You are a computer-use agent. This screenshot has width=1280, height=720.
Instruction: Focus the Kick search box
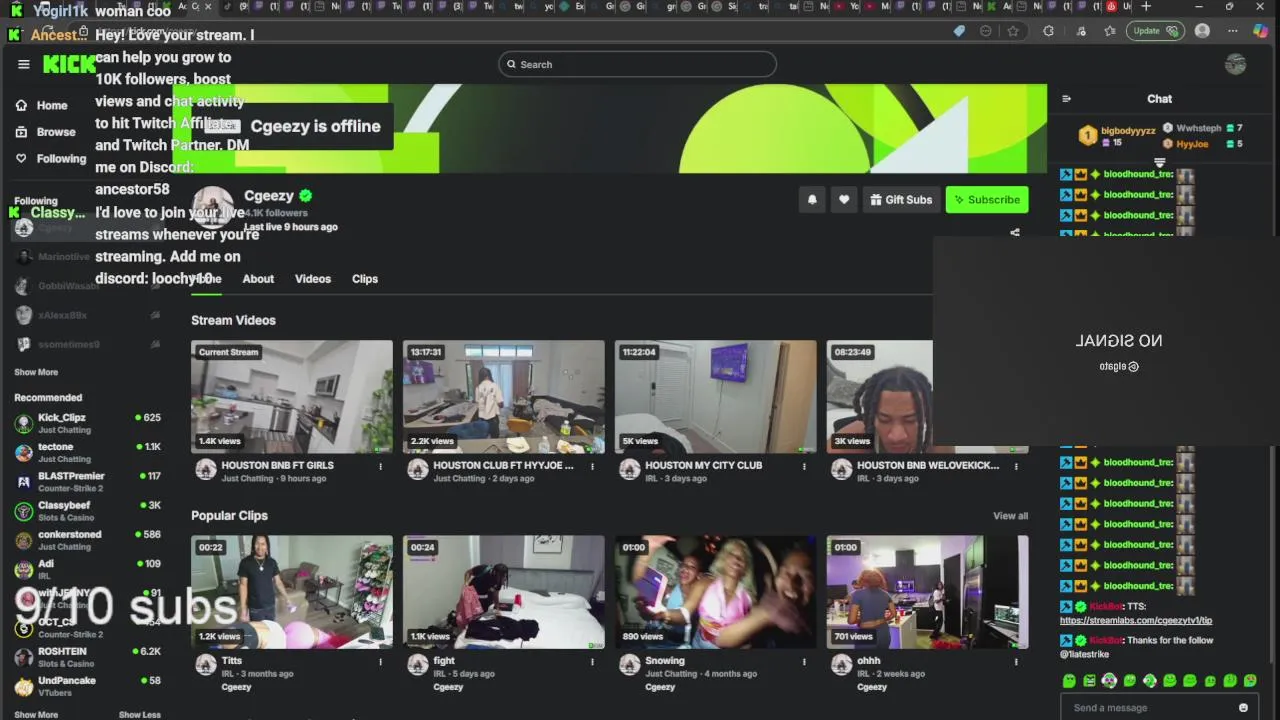click(x=637, y=64)
